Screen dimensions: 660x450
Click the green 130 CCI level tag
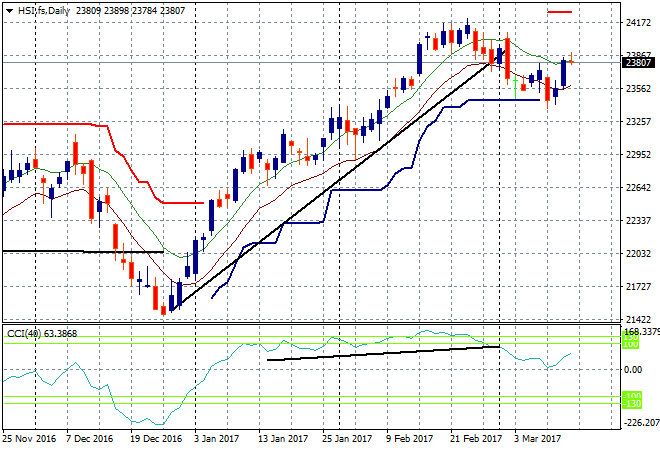point(631,337)
